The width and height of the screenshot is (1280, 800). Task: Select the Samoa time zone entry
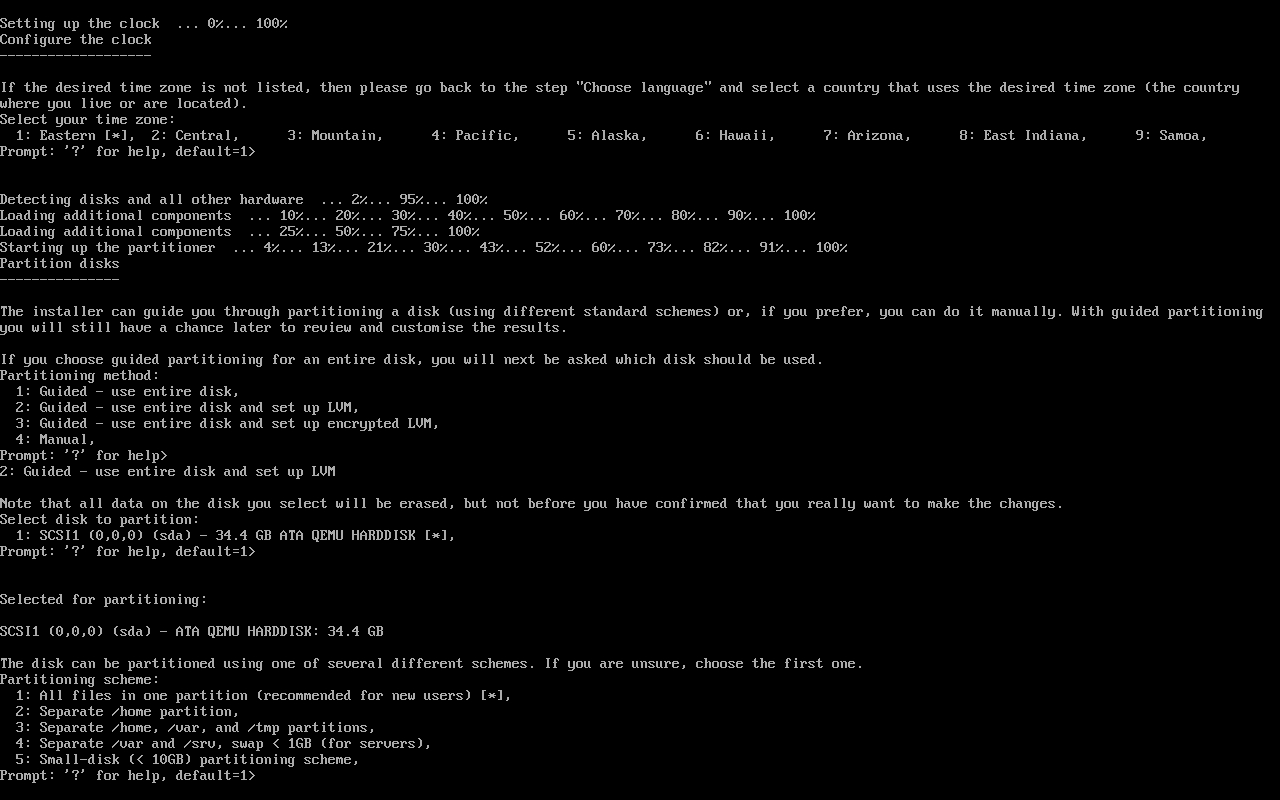coord(1171,136)
